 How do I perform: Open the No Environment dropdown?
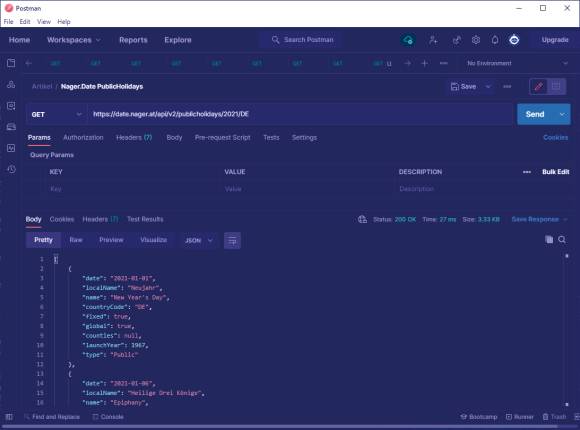point(517,63)
